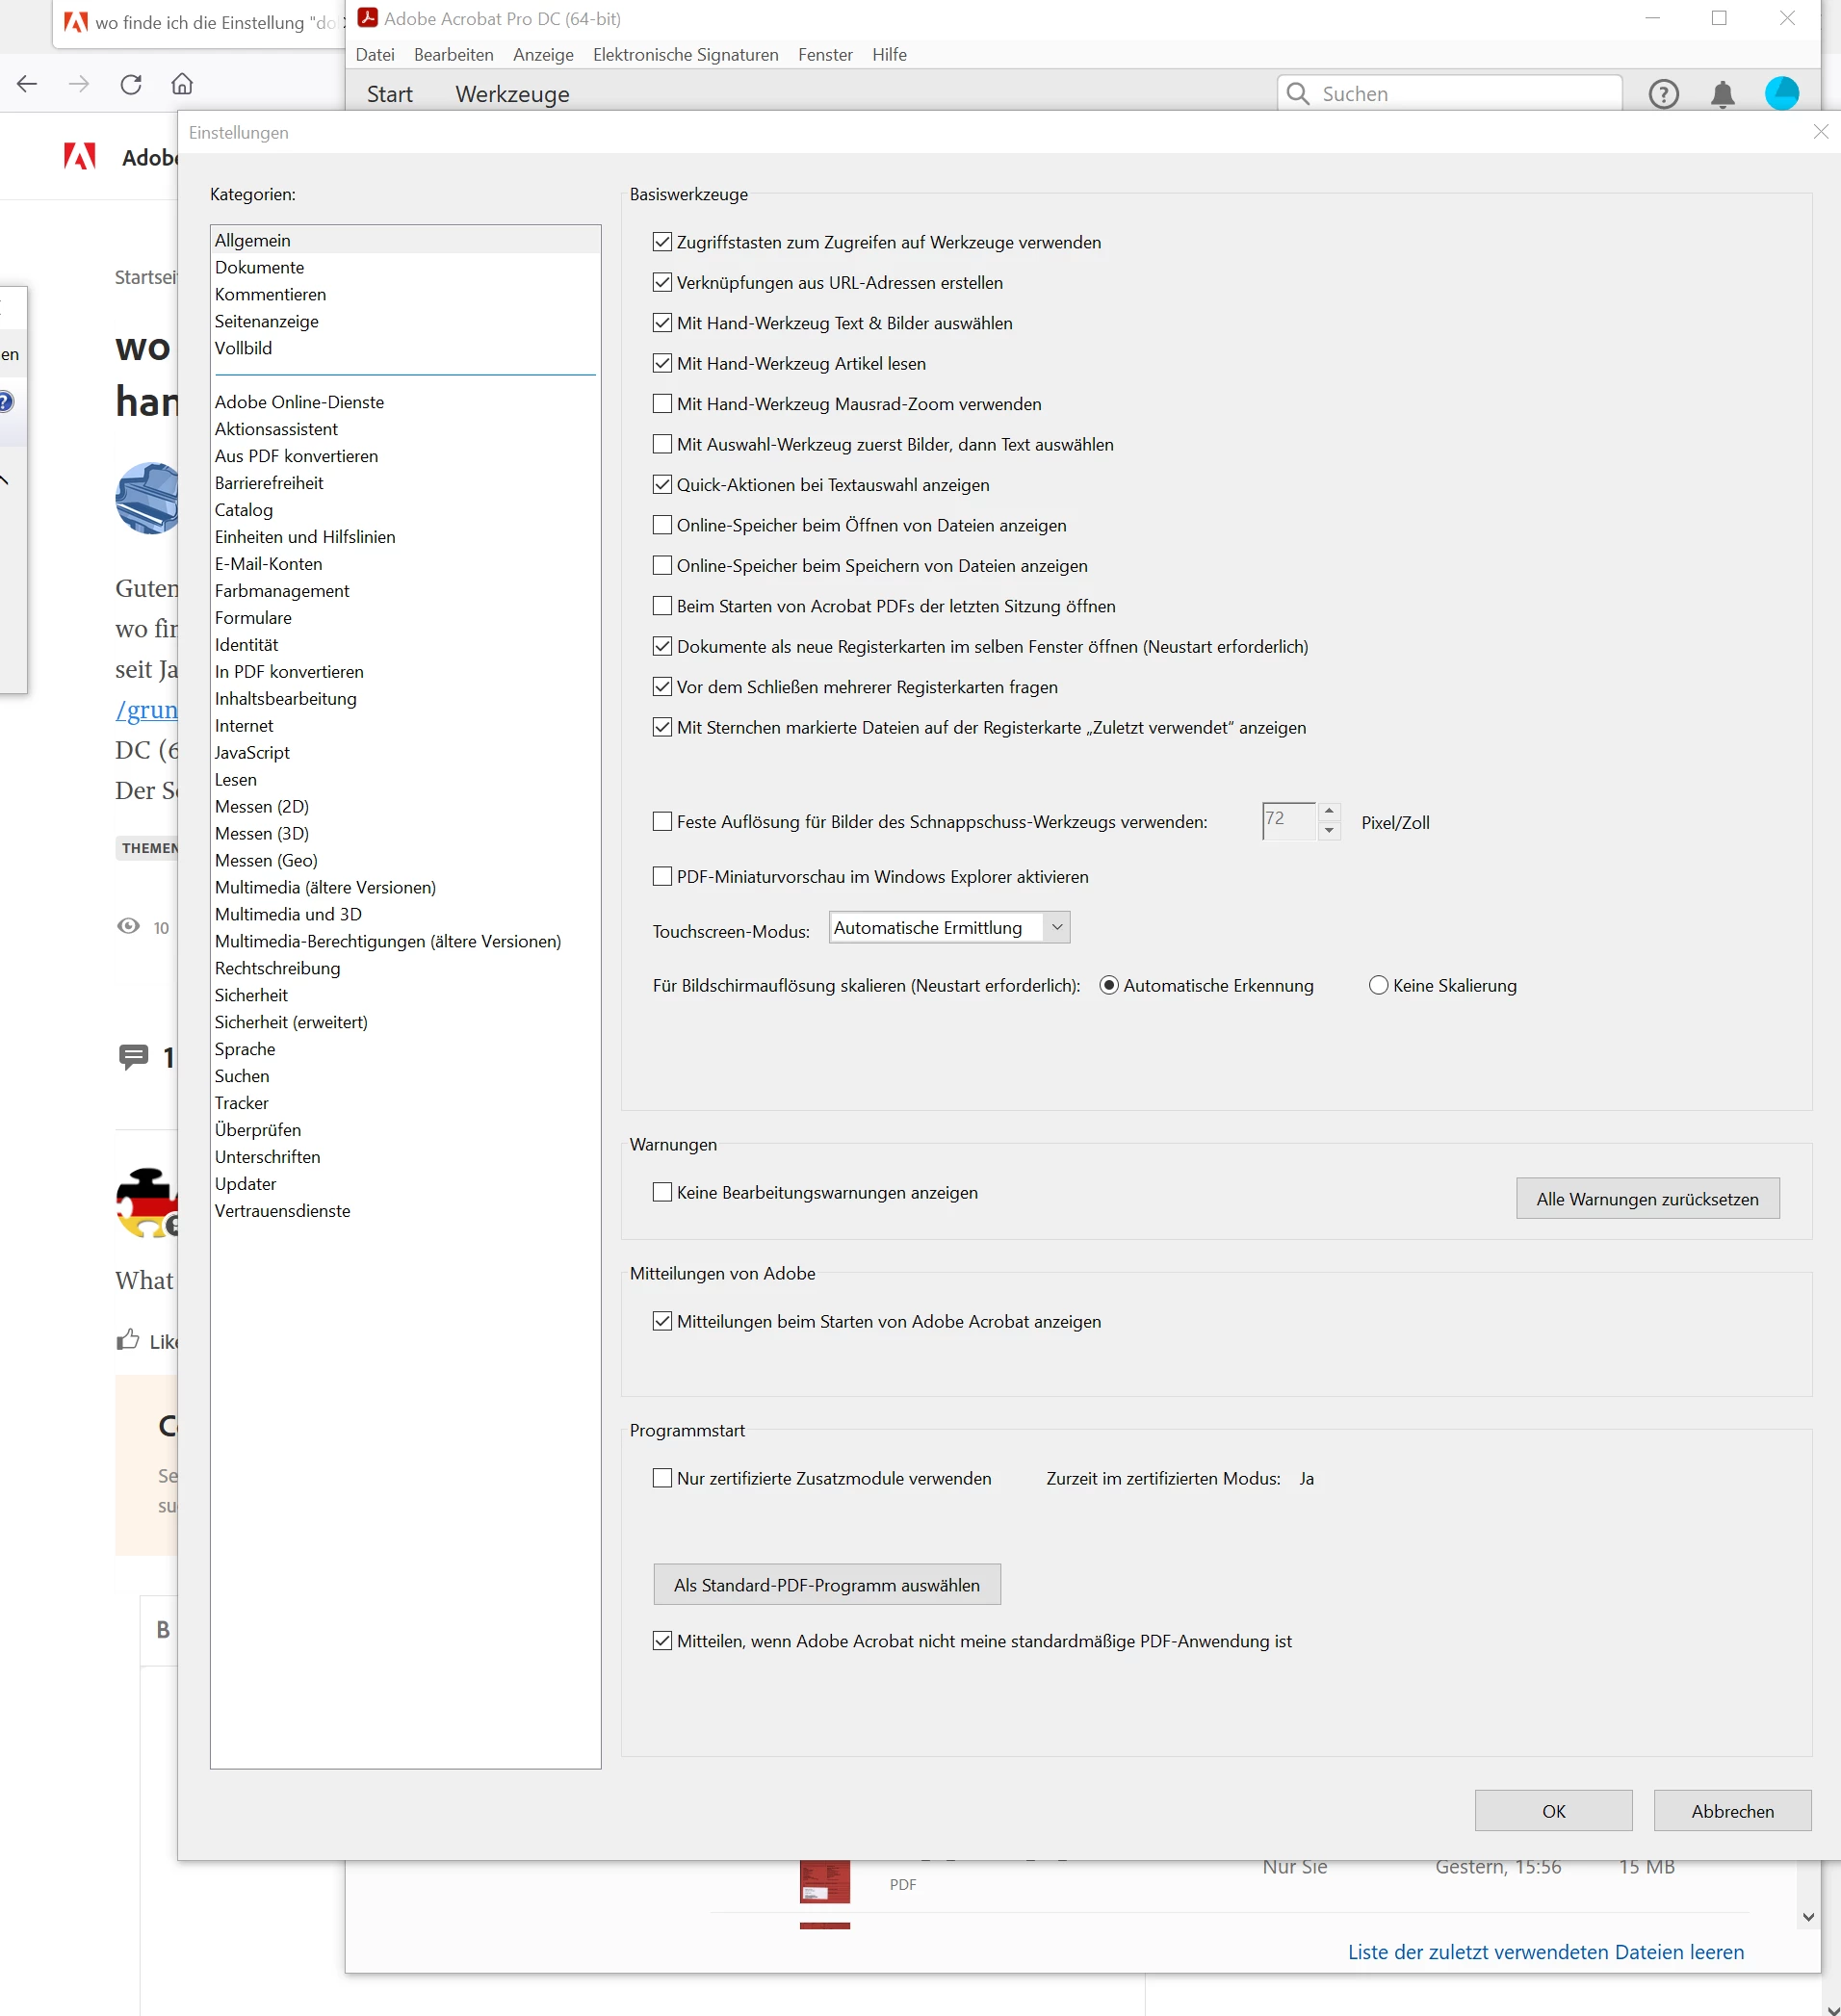
Task: Click the search magnifier icon in Acrobat
Action: (x=1297, y=94)
